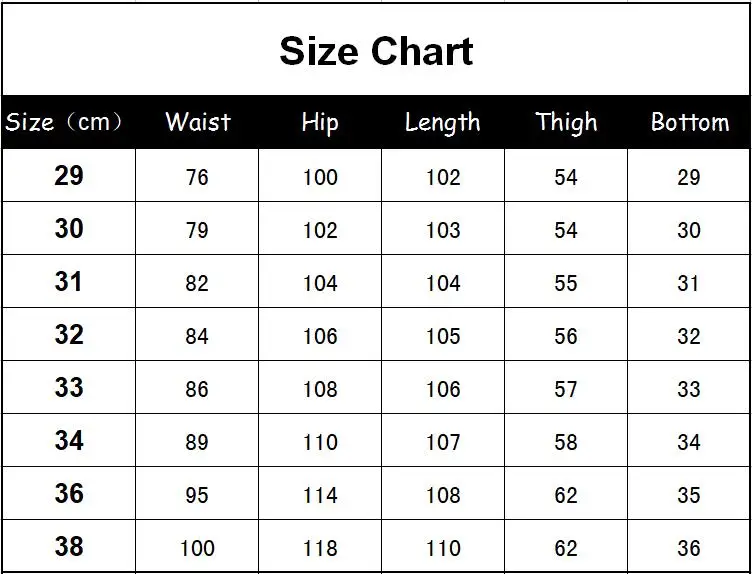Select thigh value 57 cell
Screen dimensions: 752x574
566,387
